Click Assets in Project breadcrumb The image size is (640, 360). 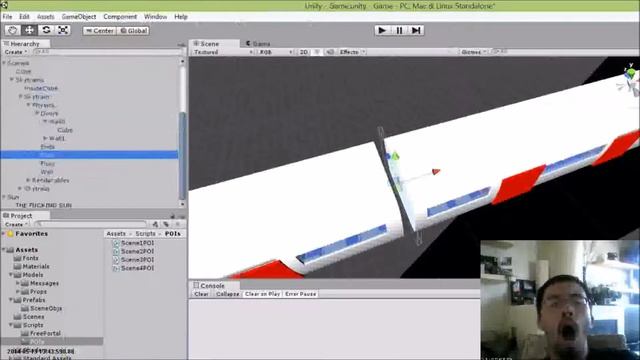116,233
